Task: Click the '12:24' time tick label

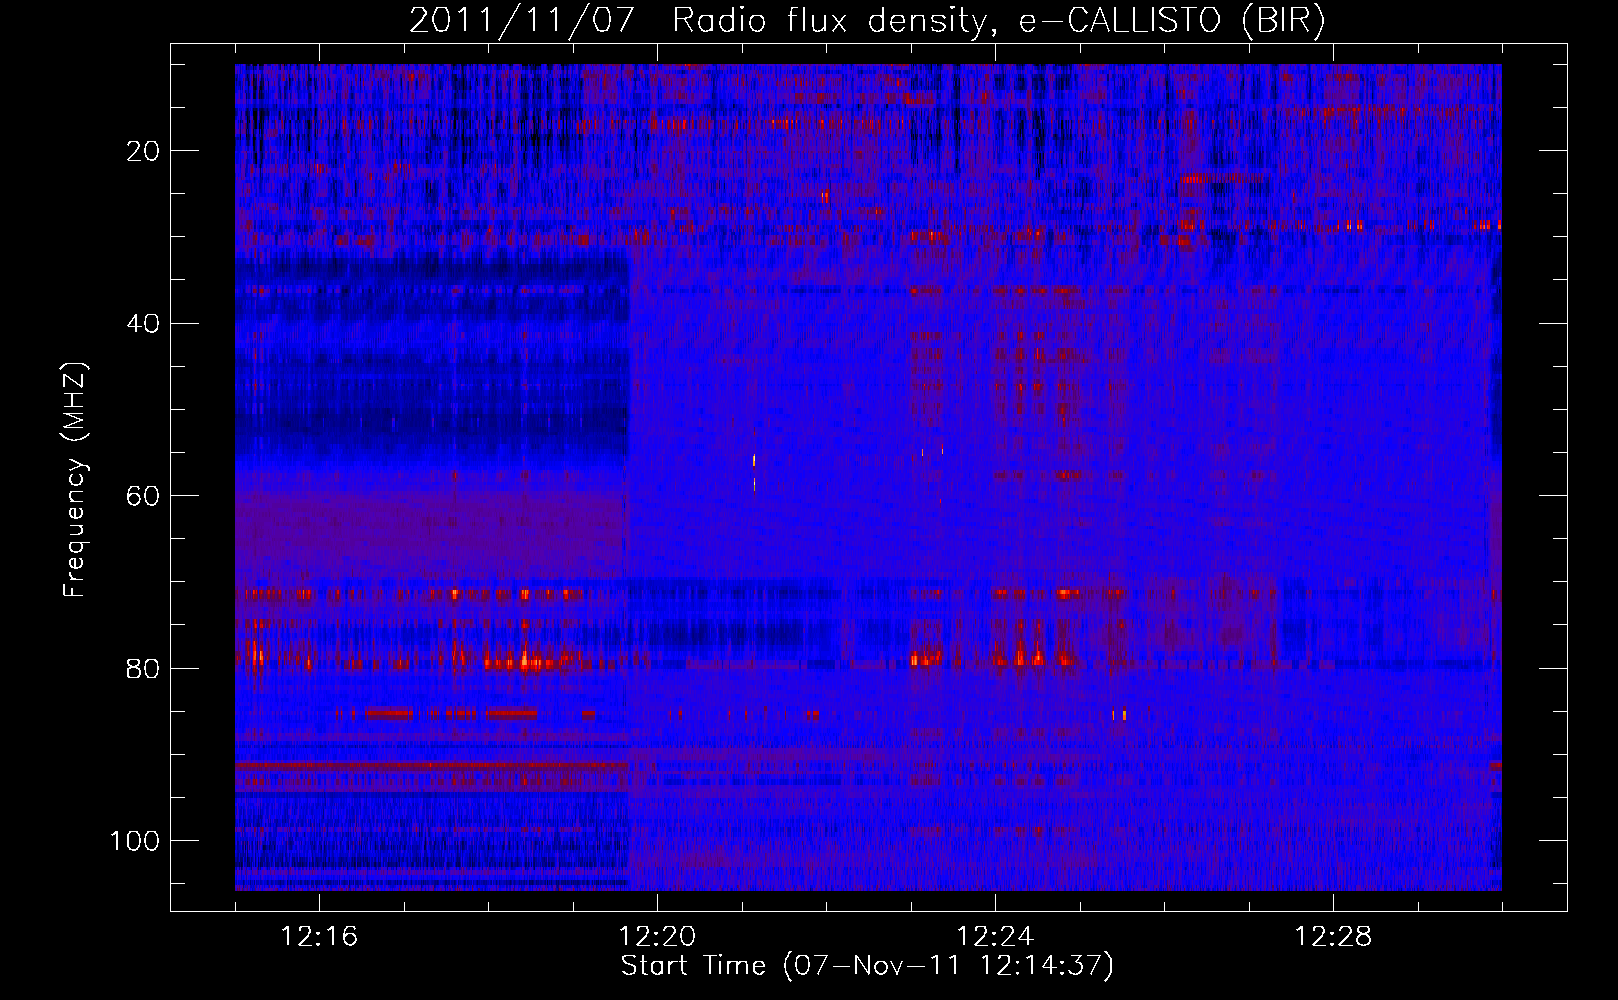Action: coord(995,937)
